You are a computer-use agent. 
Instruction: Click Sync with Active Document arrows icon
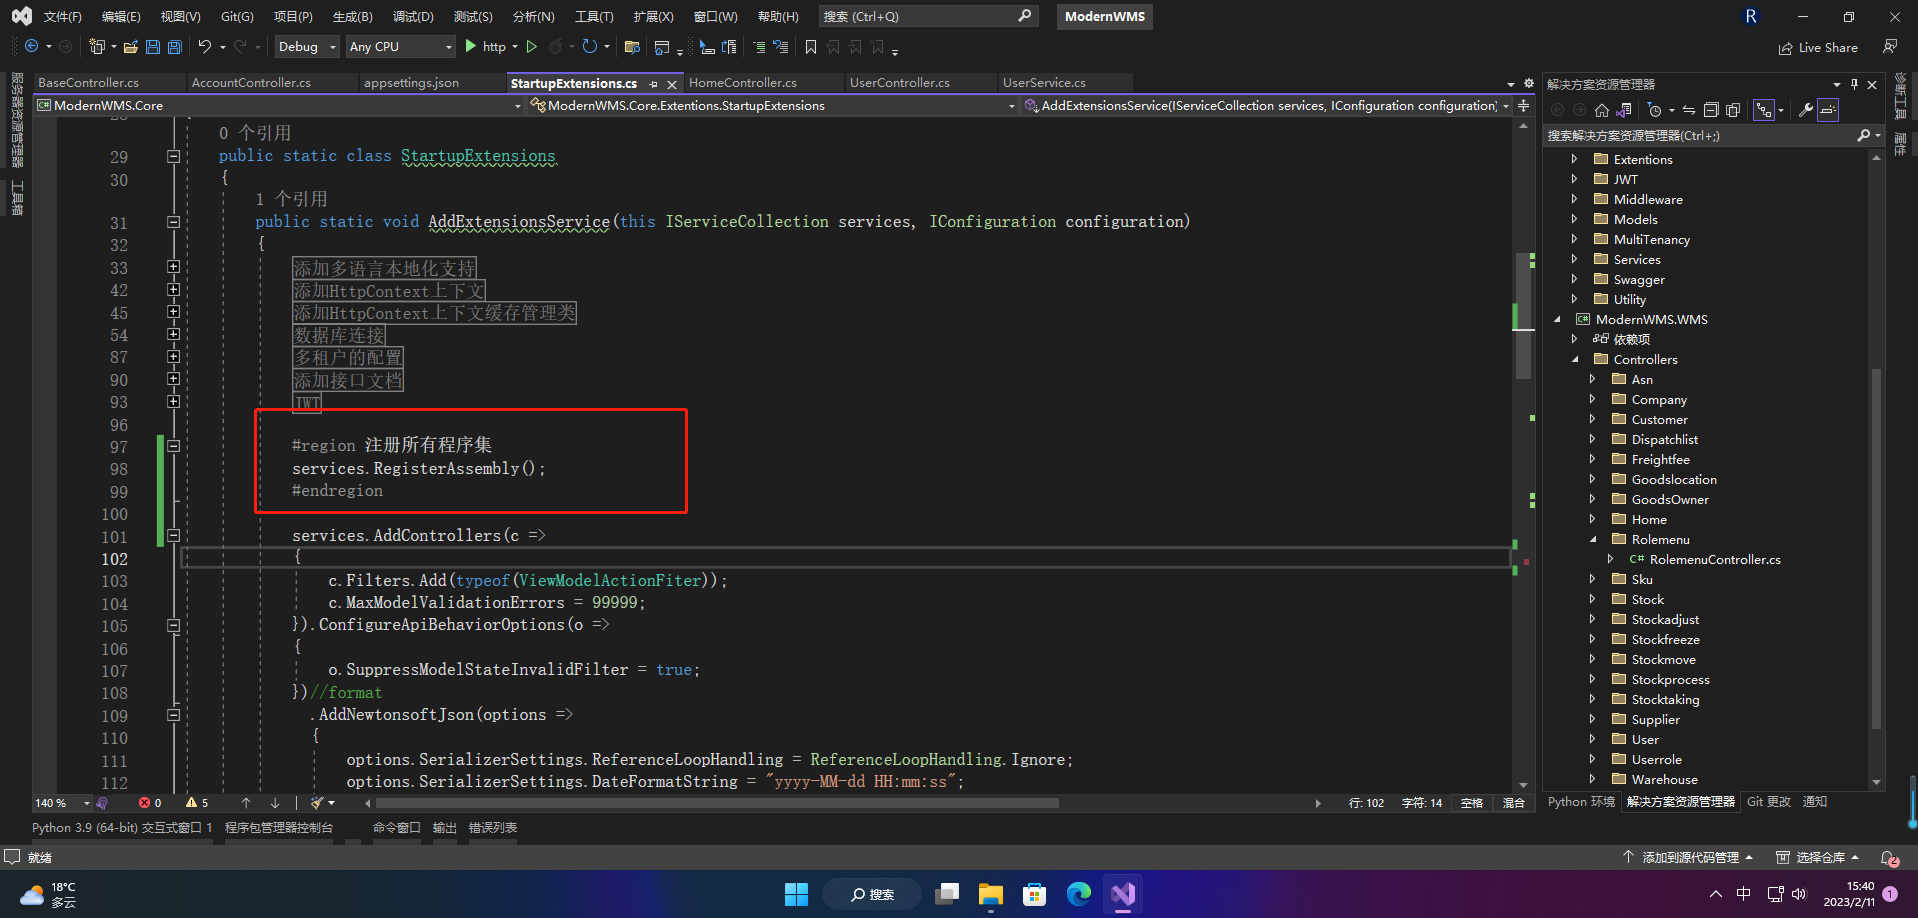(x=1689, y=110)
